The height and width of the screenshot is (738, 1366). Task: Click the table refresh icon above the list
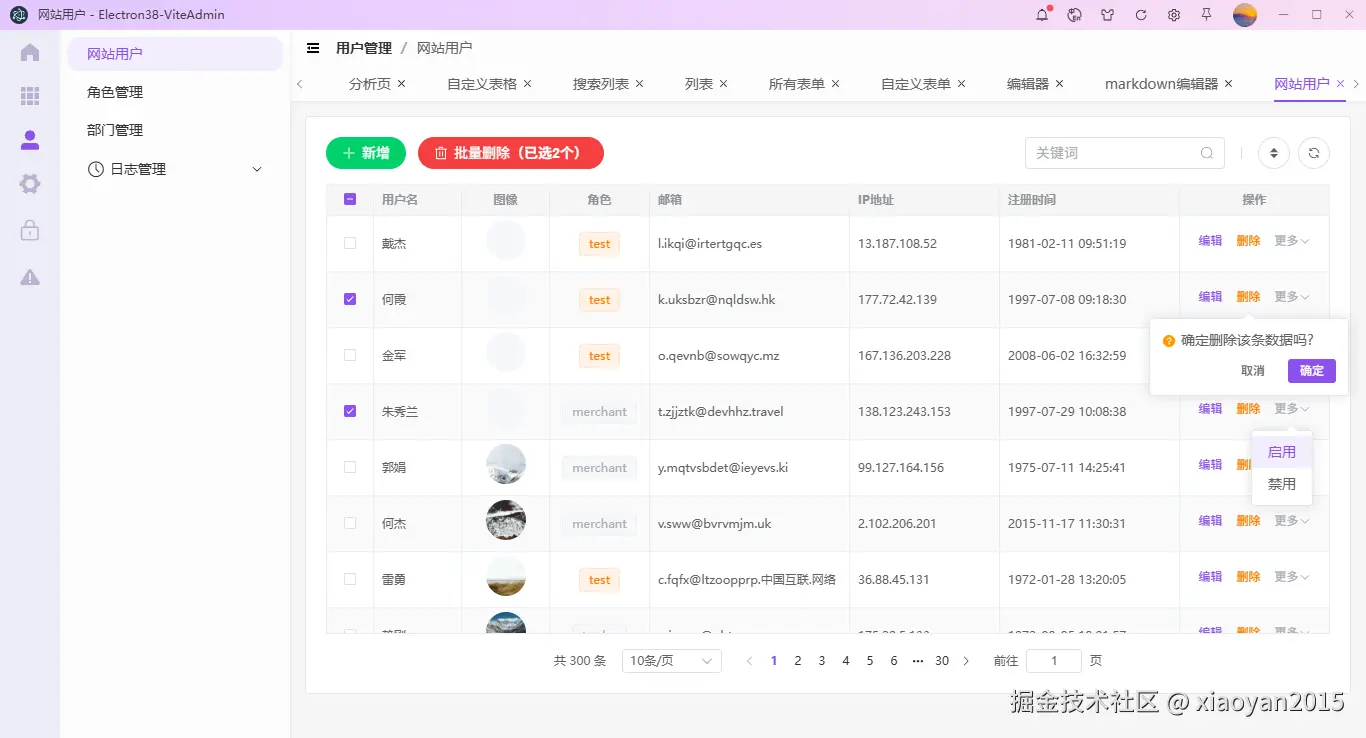[1313, 152]
